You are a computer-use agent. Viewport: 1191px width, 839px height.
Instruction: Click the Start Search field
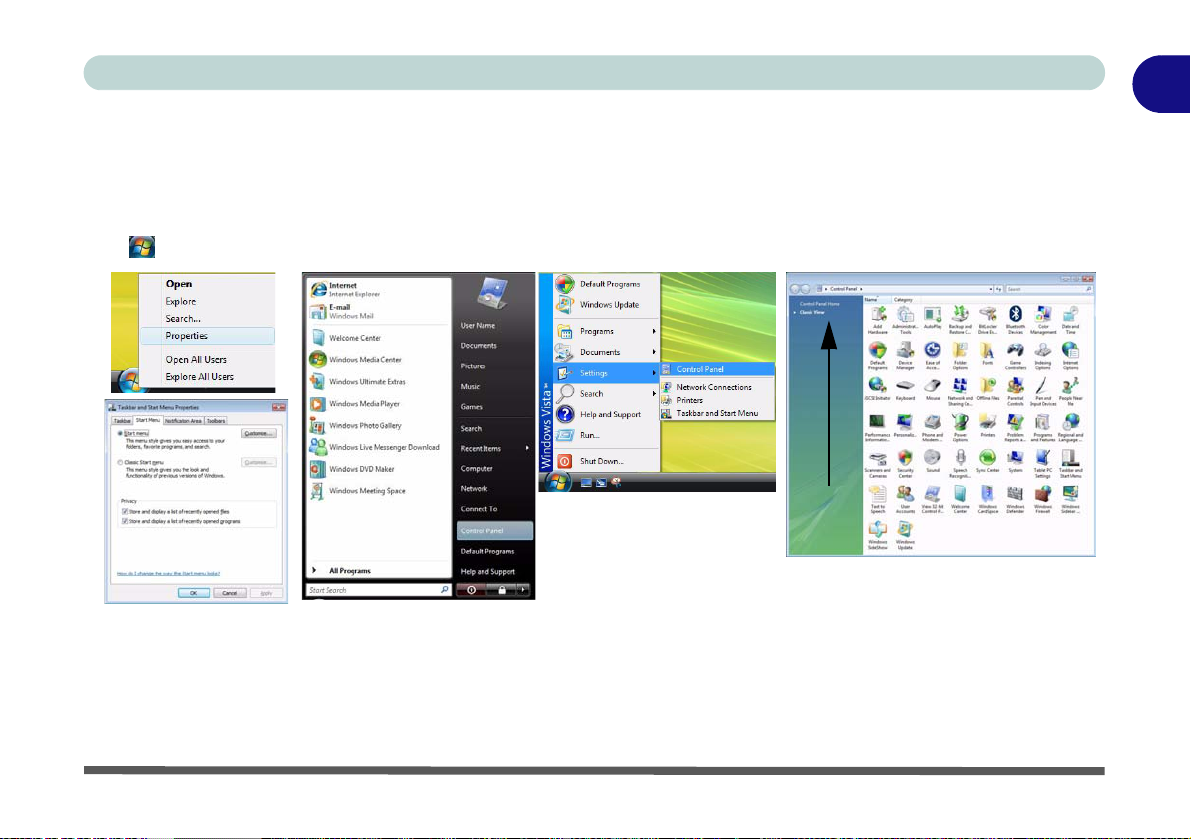(x=378, y=590)
